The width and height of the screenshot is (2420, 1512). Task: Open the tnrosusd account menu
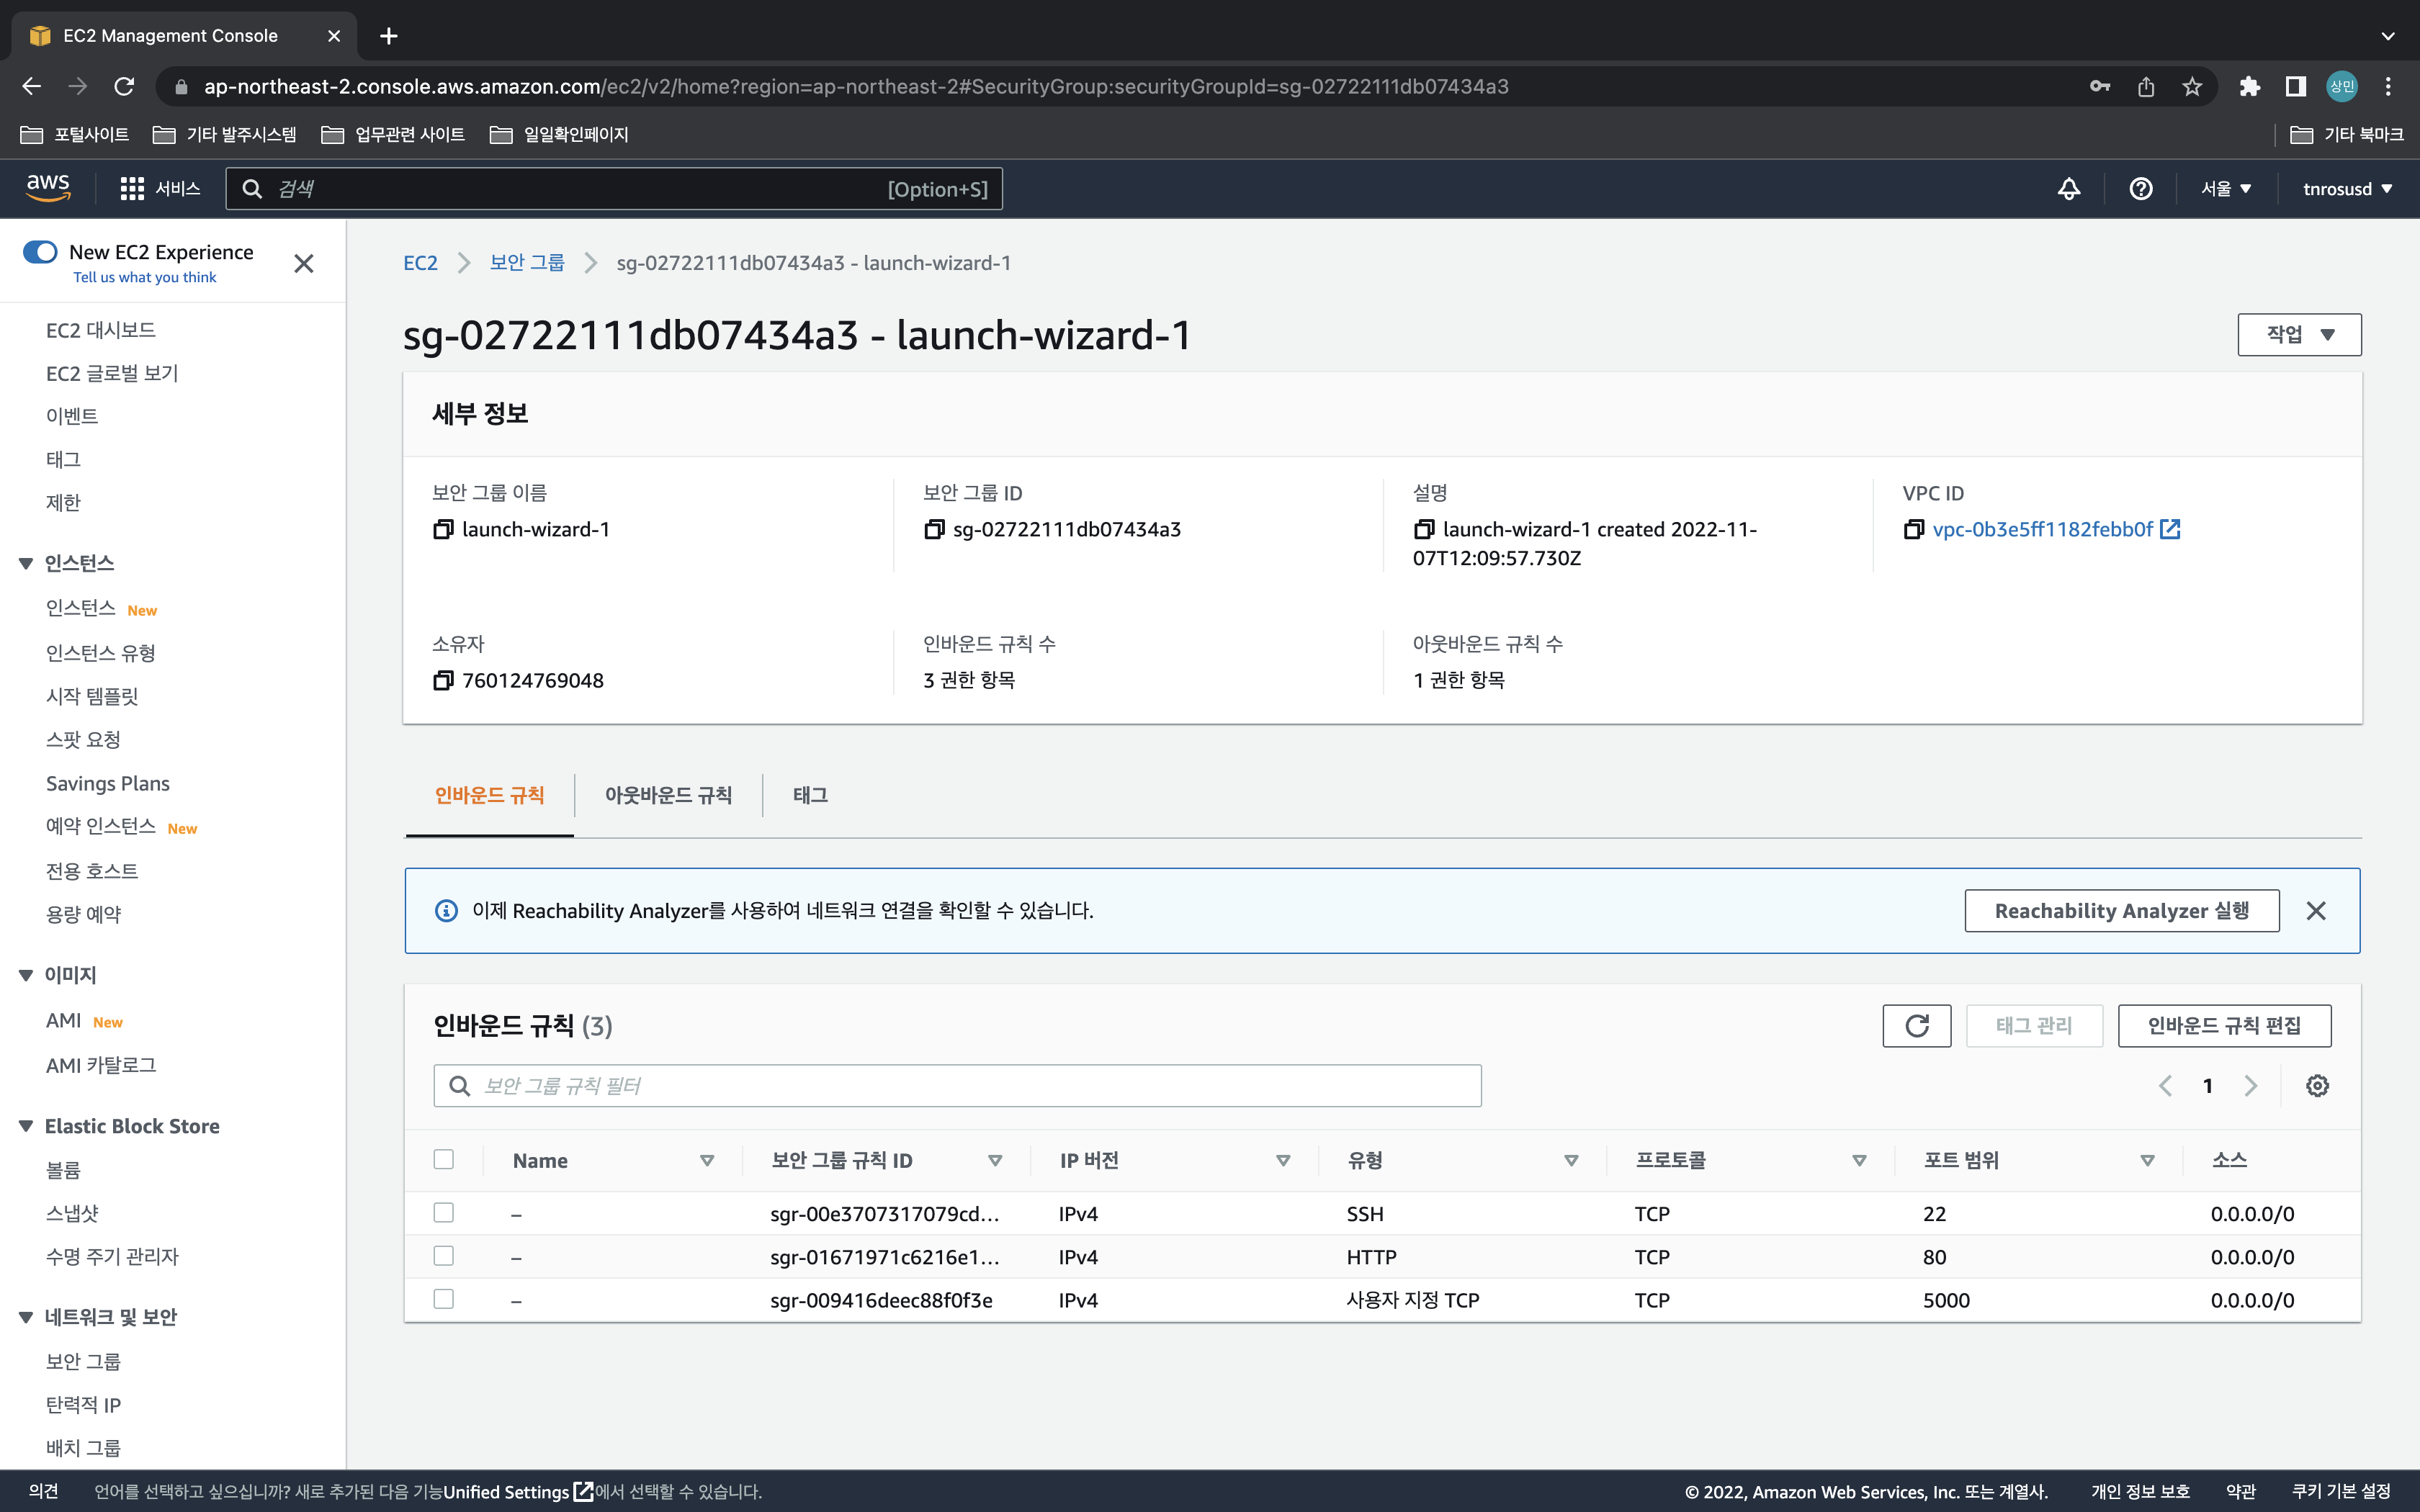[x=2347, y=189]
